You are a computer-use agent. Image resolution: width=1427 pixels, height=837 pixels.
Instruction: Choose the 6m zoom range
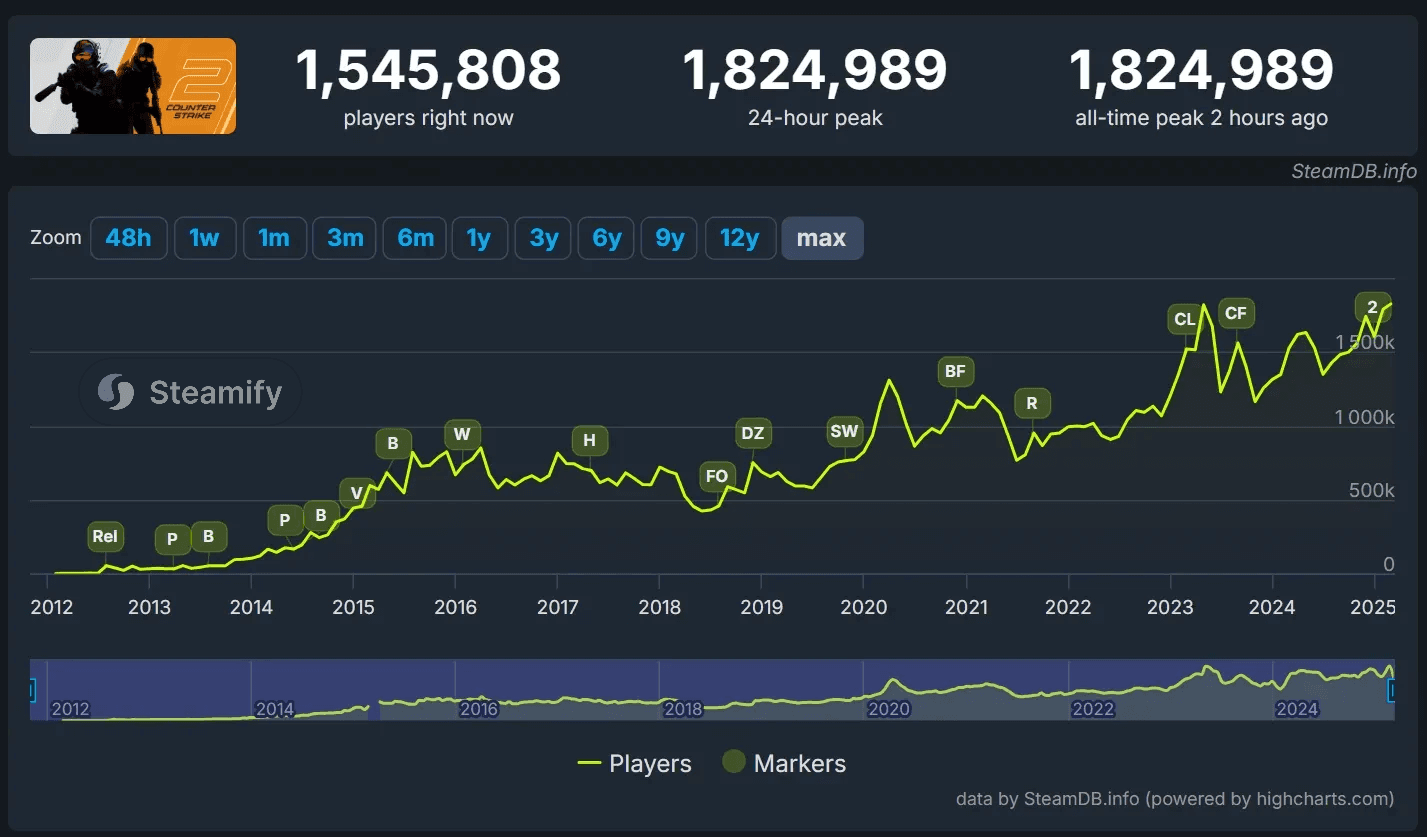pyautogui.click(x=415, y=238)
